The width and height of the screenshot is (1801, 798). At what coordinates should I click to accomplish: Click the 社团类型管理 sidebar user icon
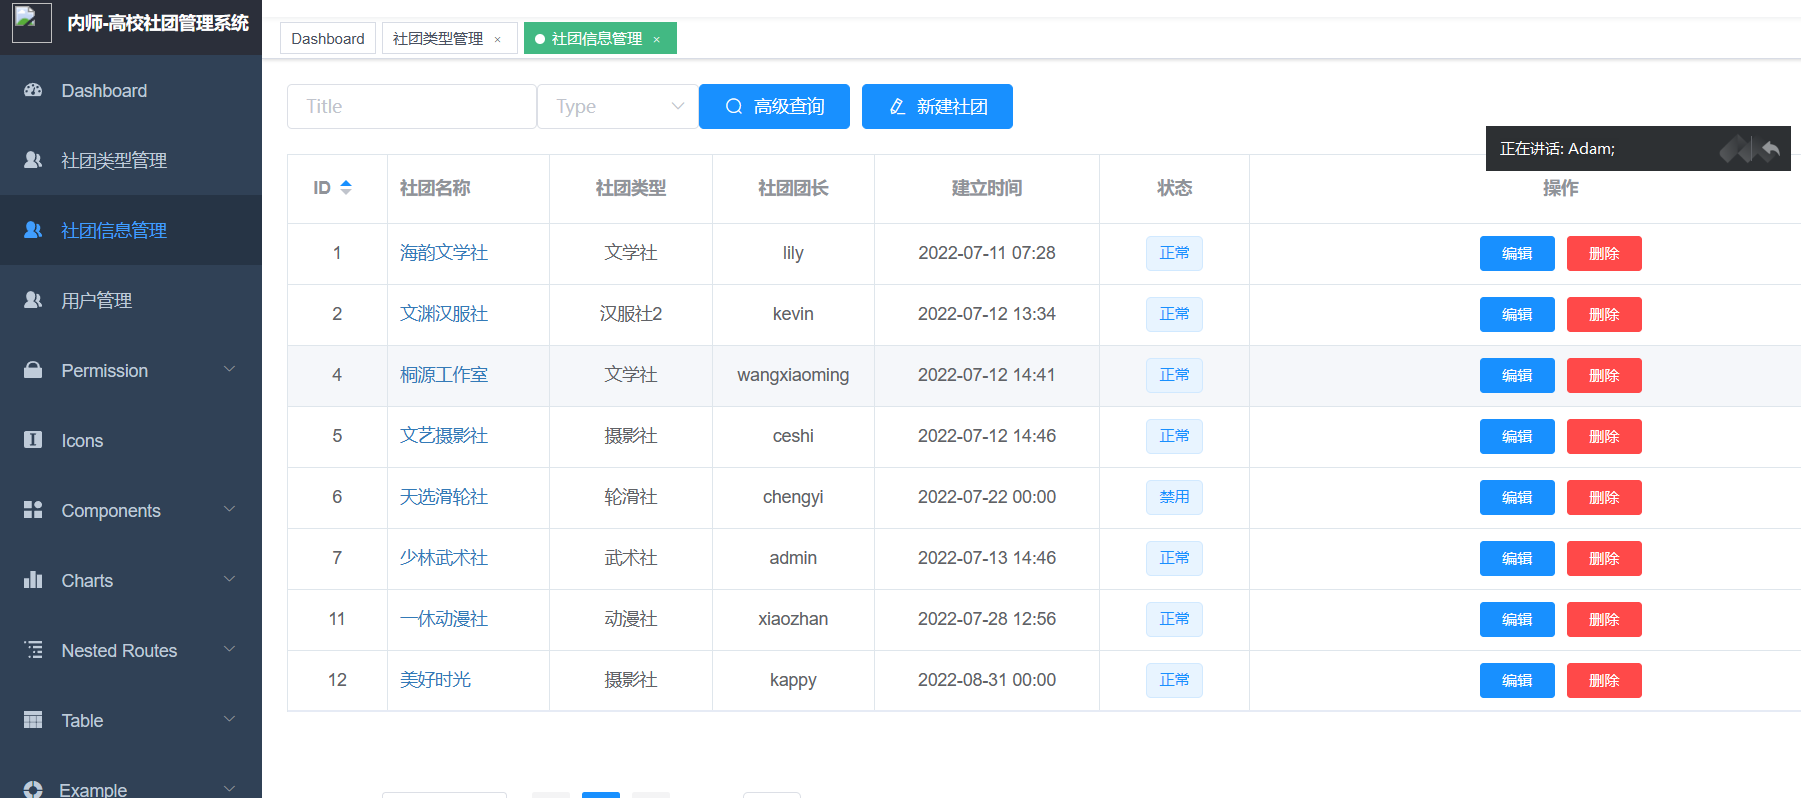click(x=33, y=160)
